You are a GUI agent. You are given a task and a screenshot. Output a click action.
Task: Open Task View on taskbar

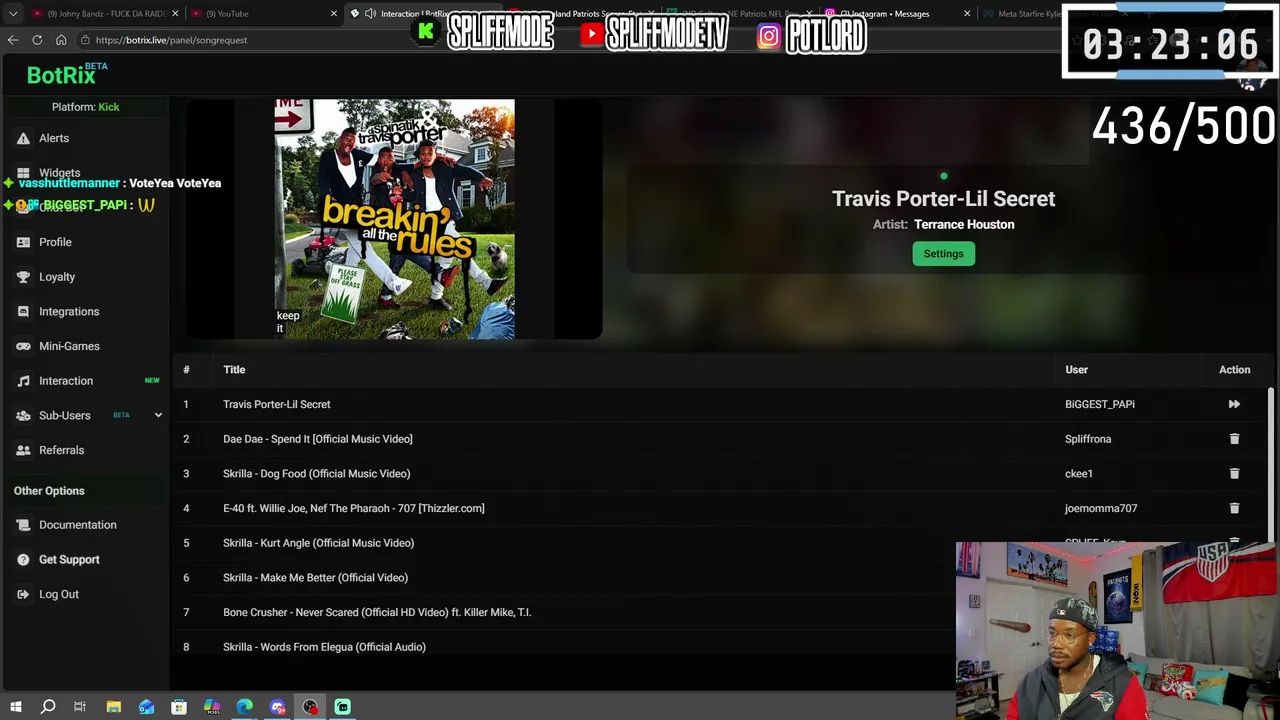coord(80,707)
